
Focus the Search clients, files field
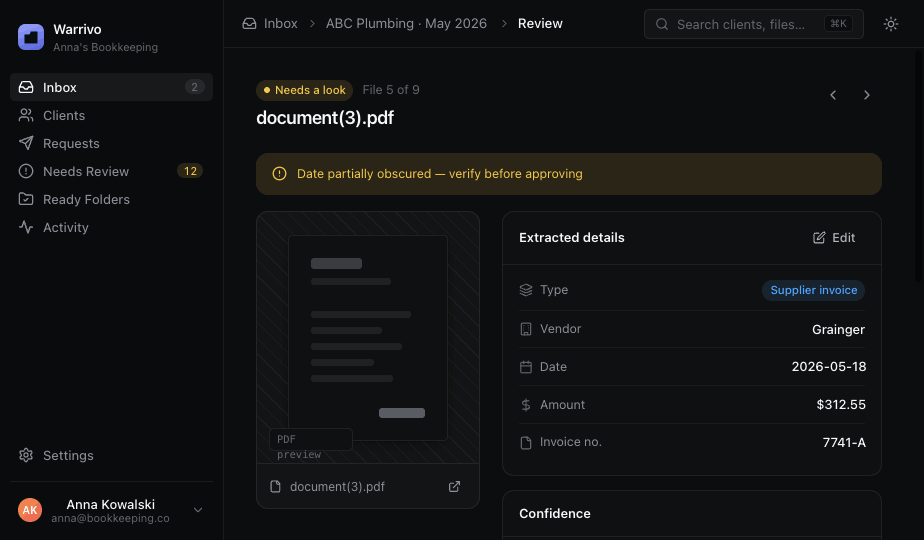point(754,24)
